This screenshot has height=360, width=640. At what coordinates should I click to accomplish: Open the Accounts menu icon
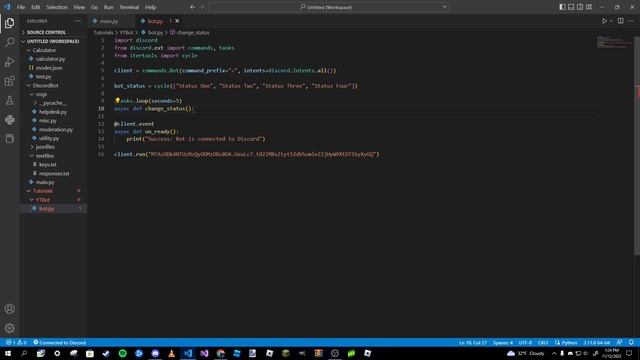9,309
